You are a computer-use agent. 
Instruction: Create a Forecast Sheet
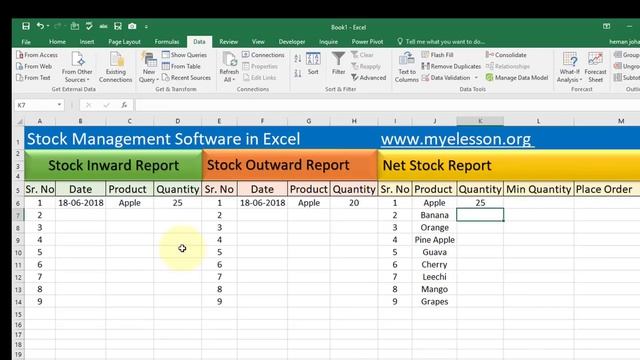point(595,67)
